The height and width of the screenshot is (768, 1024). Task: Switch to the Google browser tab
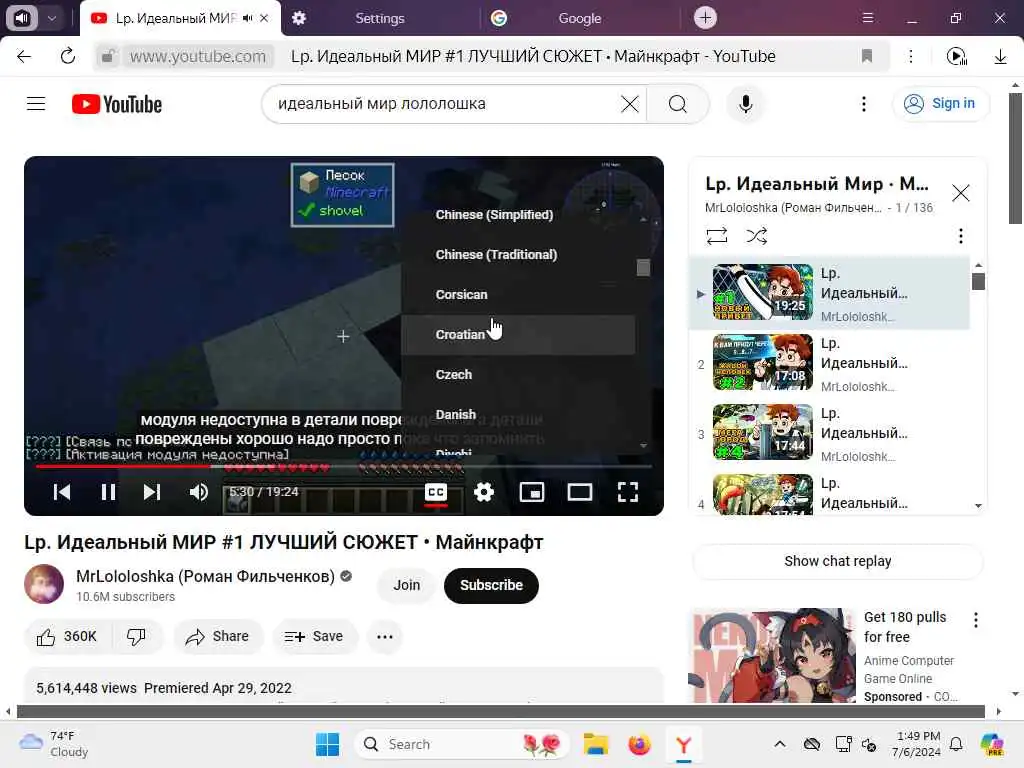click(579, 18)
